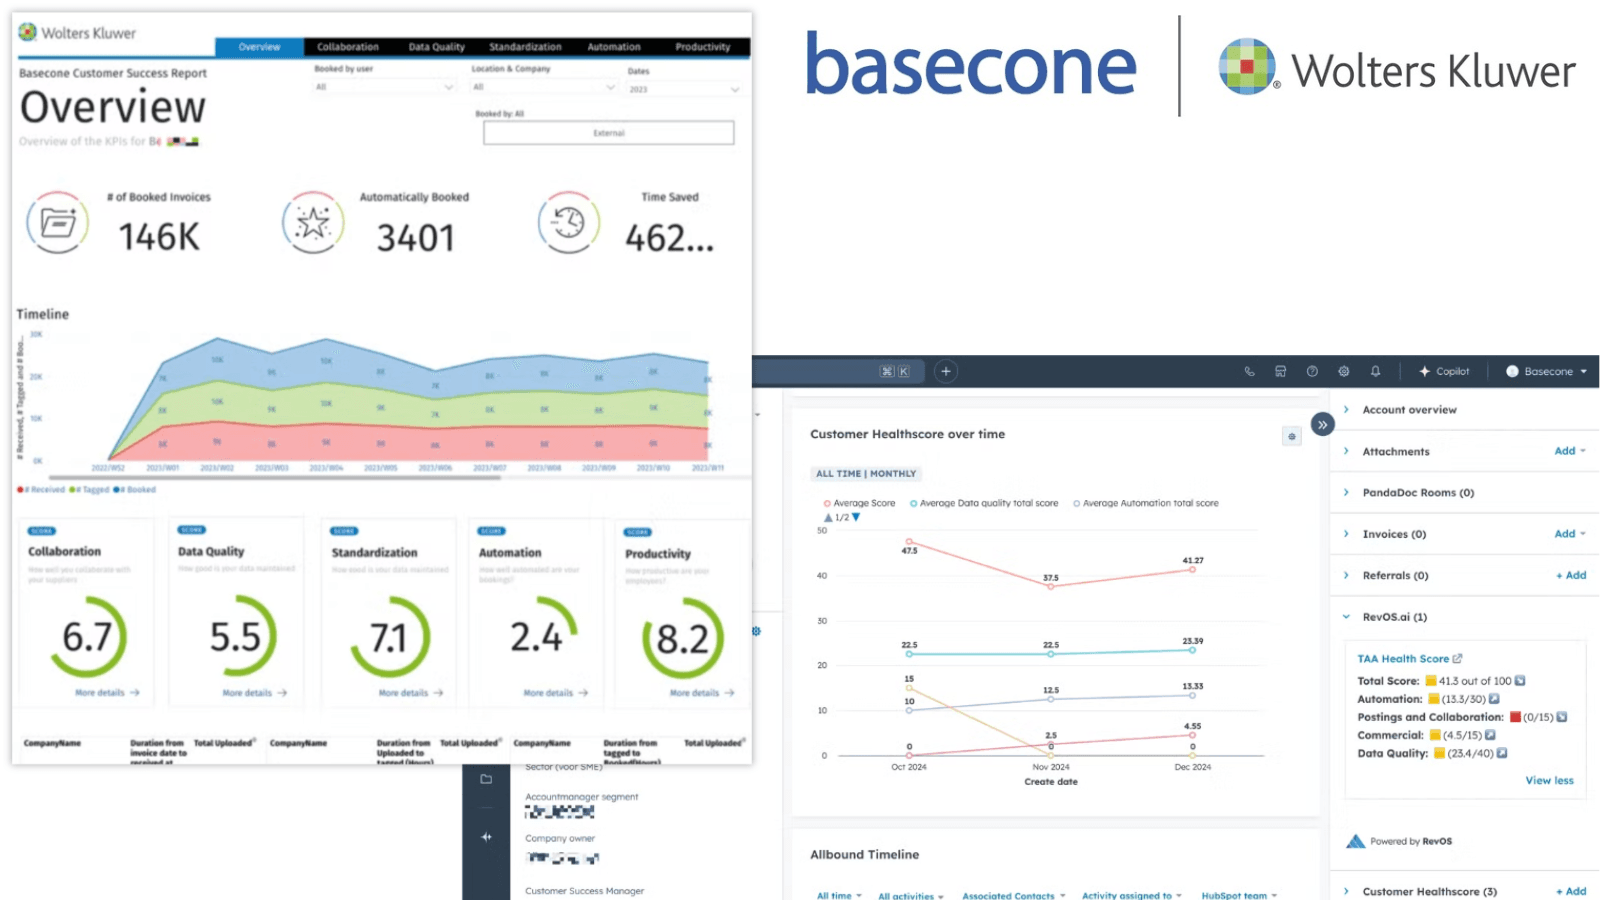Open the All time filter dropdown
The width and height of the screenshot is (1600, 900).
839,896
